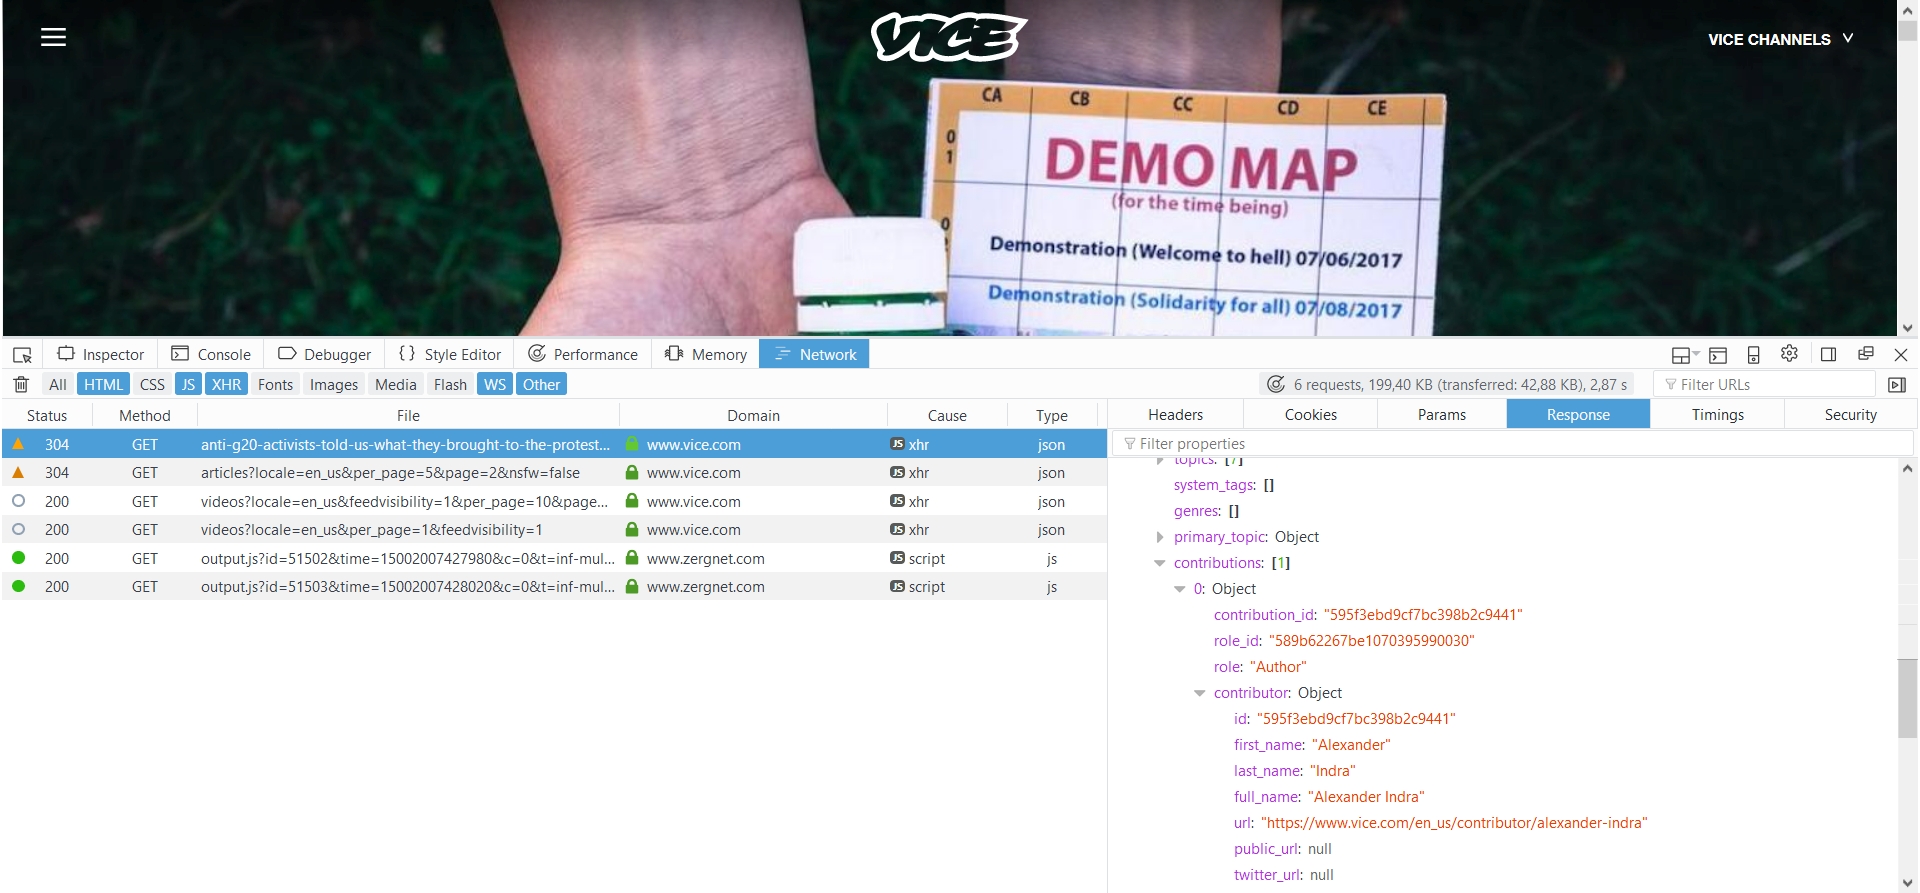
Task: Expand the VICE CHANNELS dropdown
Action: pos(1780,39)
